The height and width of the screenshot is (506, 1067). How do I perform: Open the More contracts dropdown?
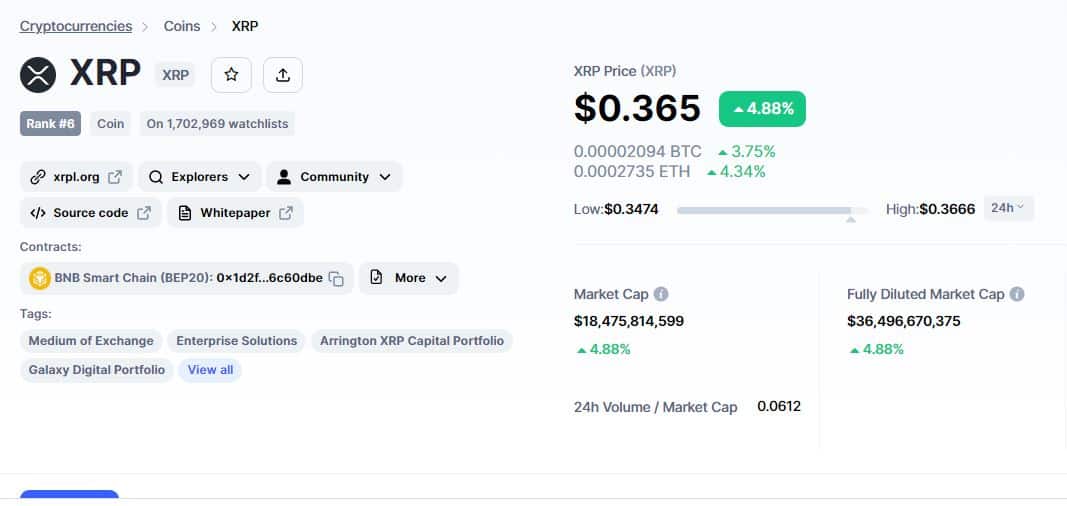(x=408, y=278)
